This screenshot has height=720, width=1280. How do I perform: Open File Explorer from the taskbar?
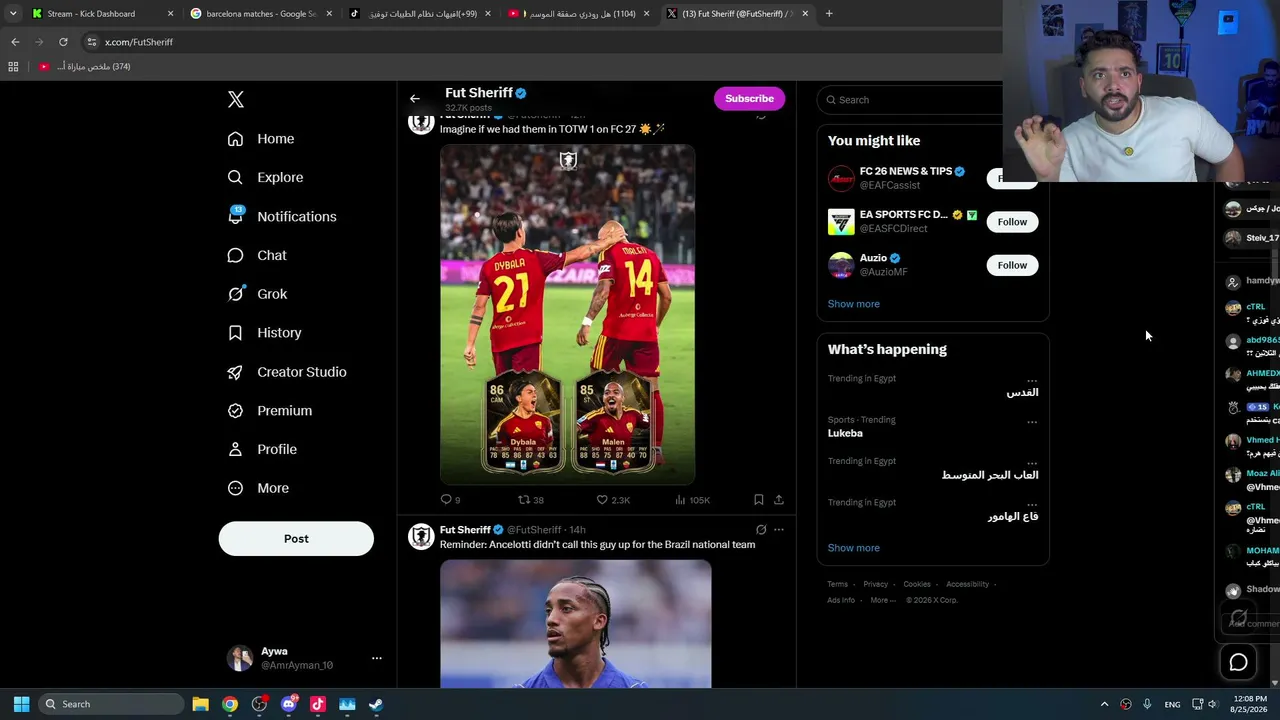pos(201,704)
